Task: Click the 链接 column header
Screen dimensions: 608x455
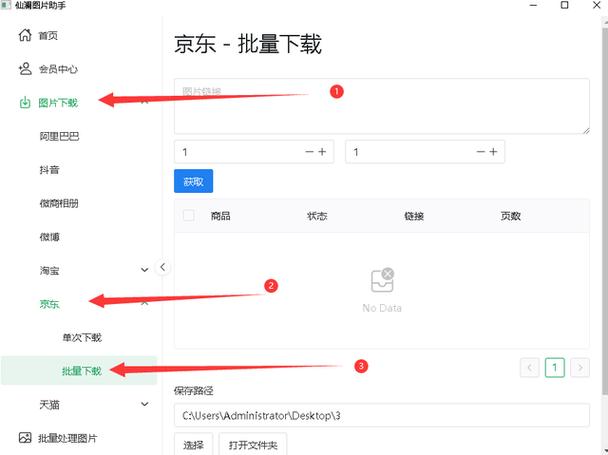Action: (414, 216)
